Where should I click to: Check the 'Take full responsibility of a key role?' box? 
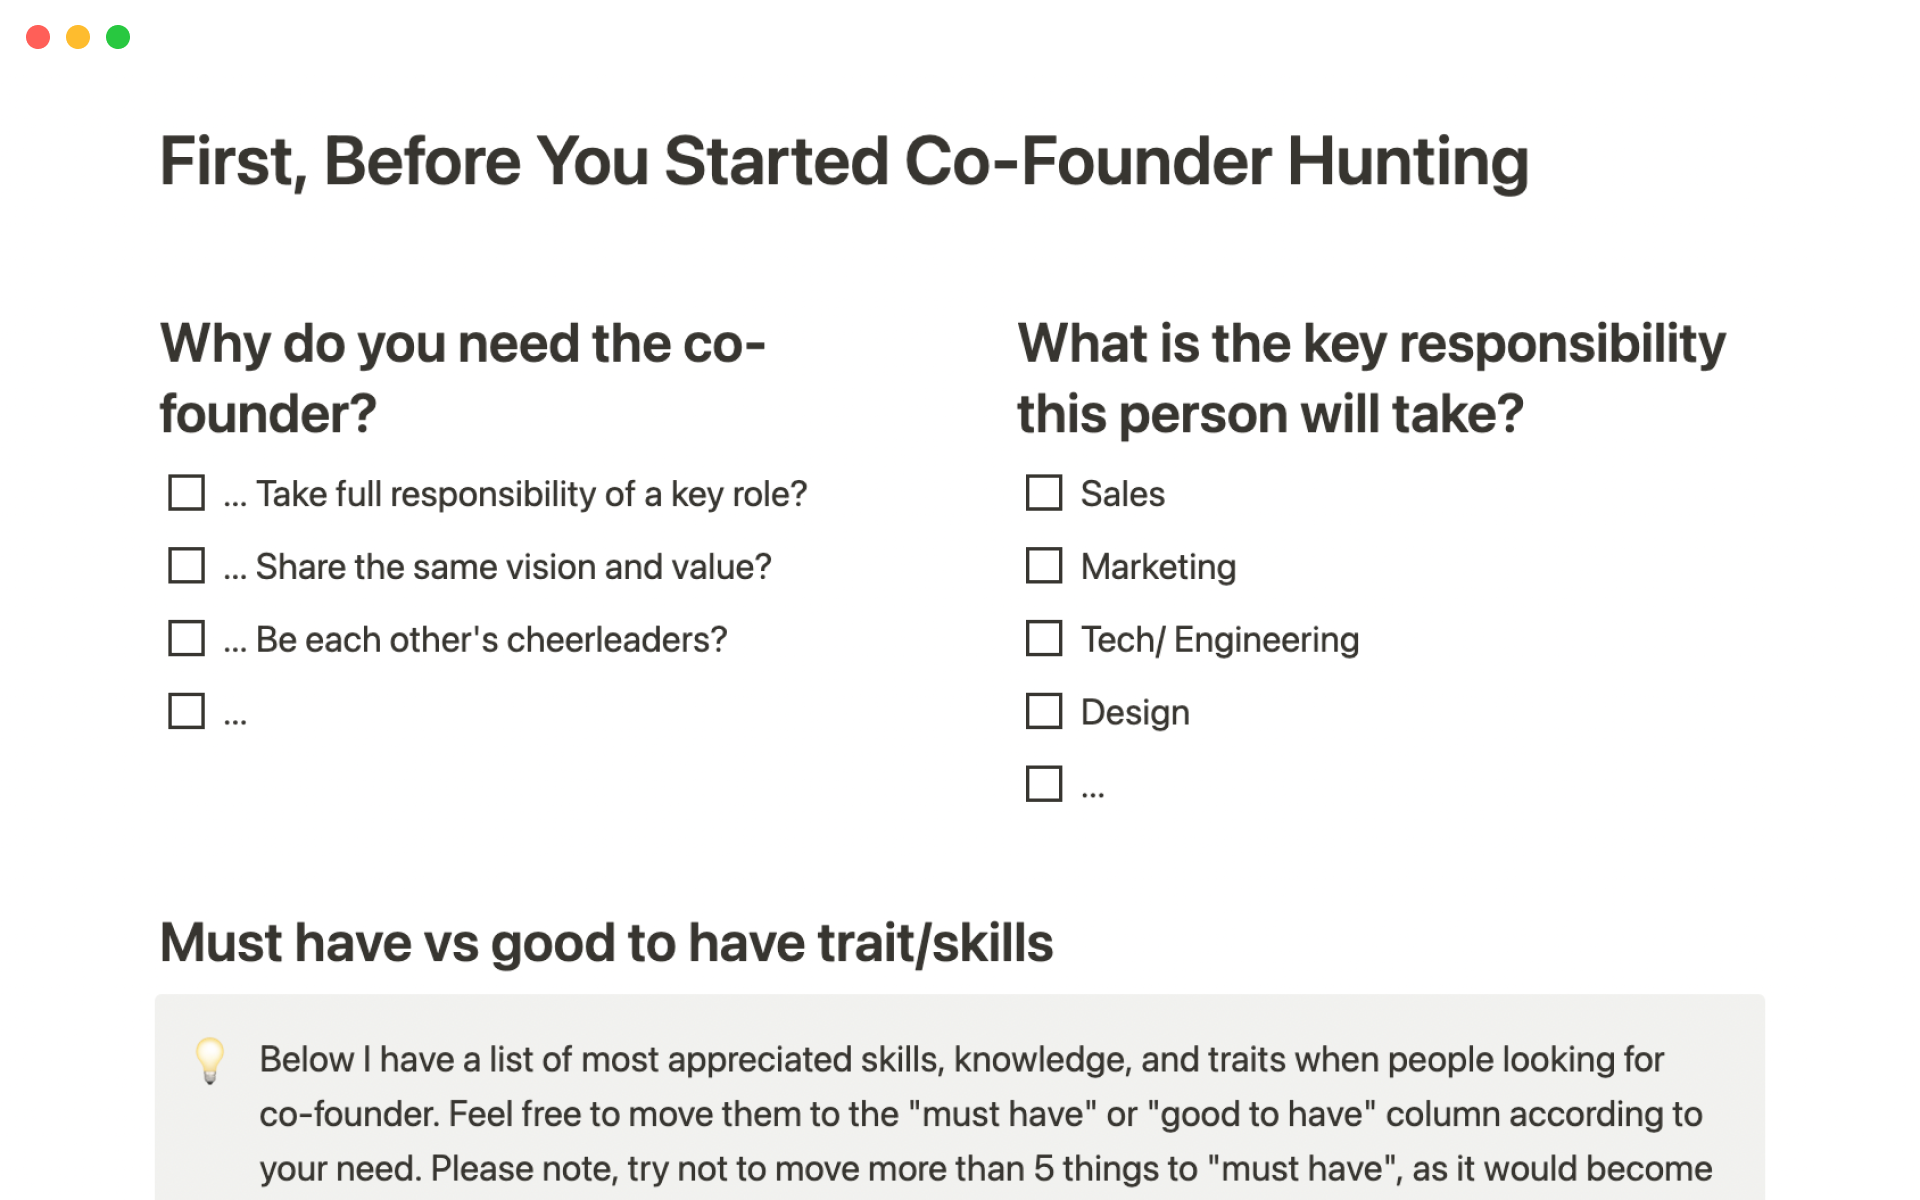pyautogui.click(x=186, y=493)
